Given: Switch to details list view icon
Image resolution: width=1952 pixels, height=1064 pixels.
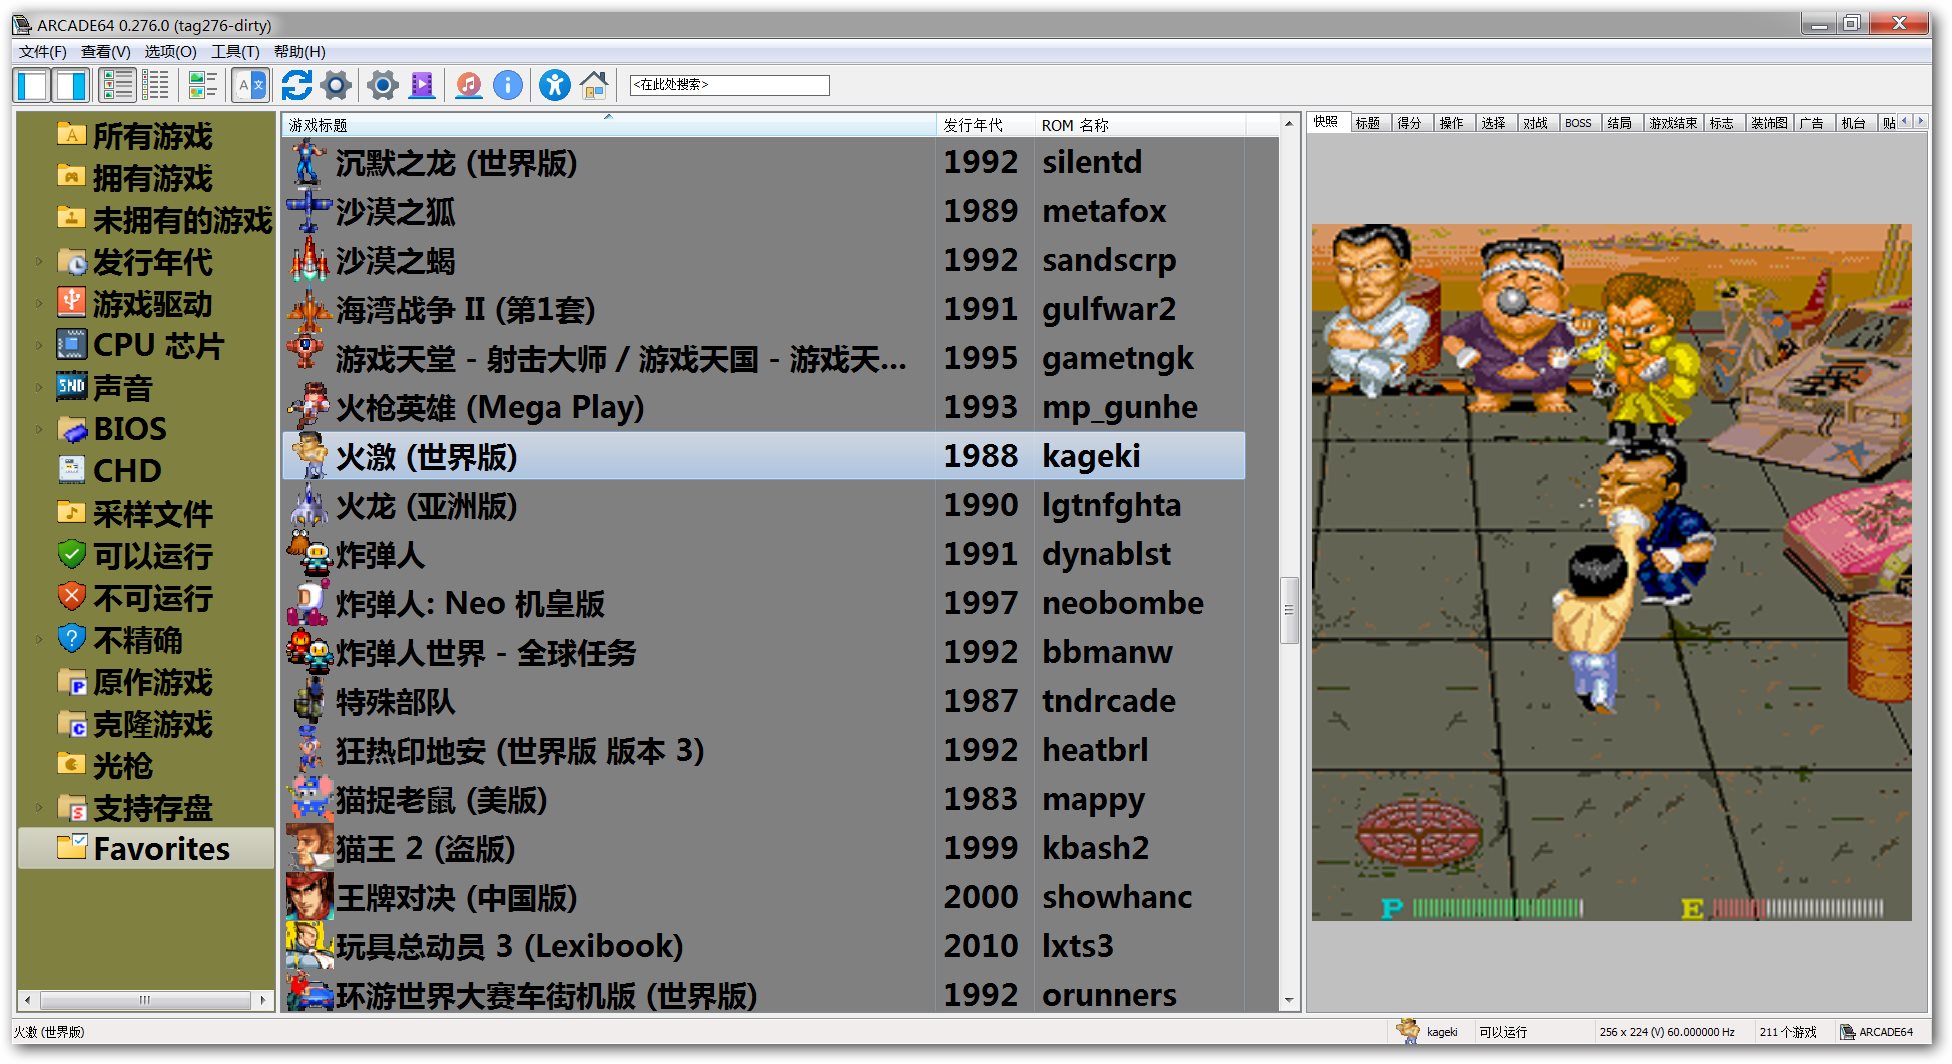Looking at the screenshot, I should [118, 86].
